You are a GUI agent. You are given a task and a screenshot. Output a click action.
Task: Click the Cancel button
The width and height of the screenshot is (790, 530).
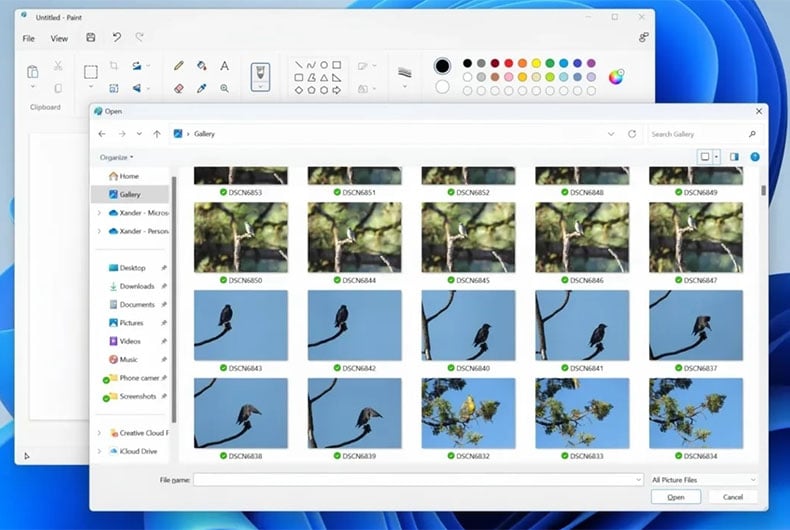point(733,497)
